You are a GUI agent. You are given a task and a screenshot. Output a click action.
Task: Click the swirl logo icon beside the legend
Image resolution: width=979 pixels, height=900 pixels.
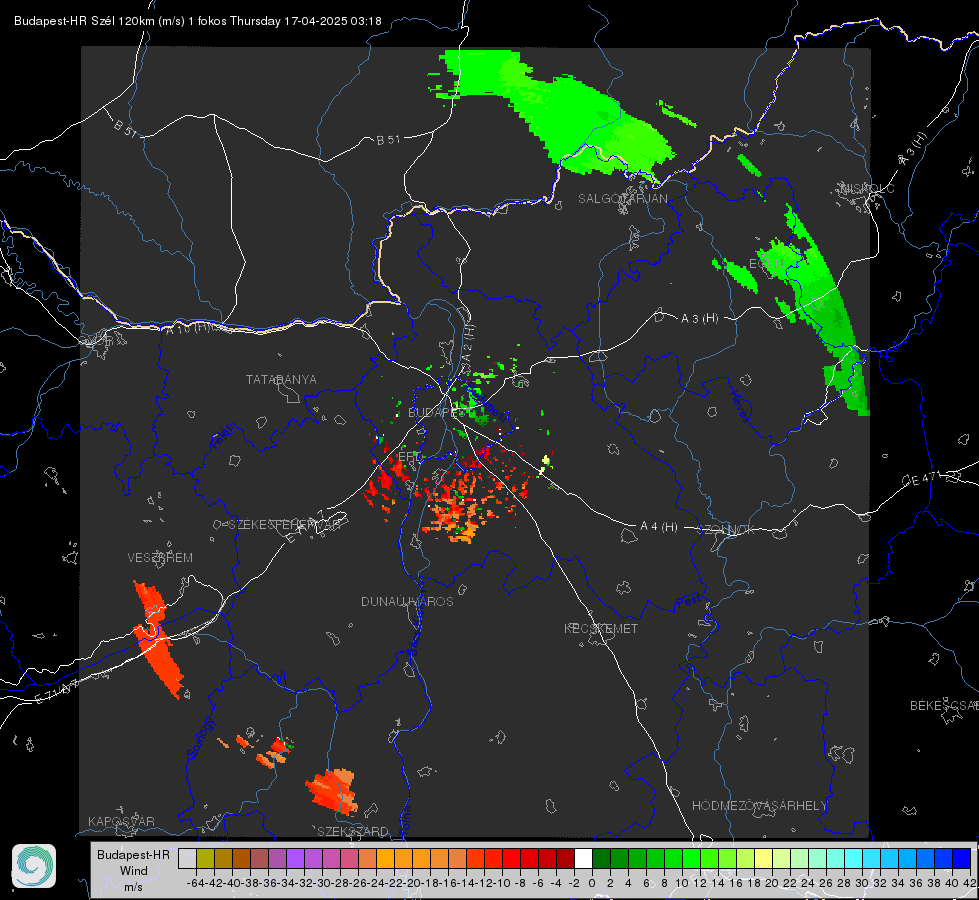pos(34,866)
